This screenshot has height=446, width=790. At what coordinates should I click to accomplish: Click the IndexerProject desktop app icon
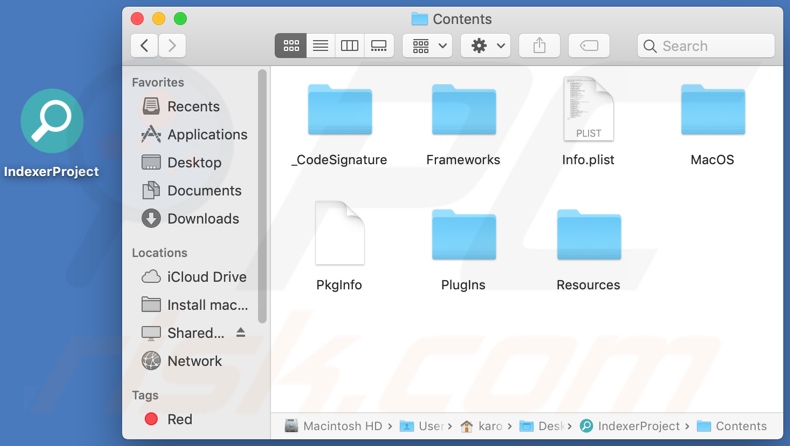pos(52,122)
